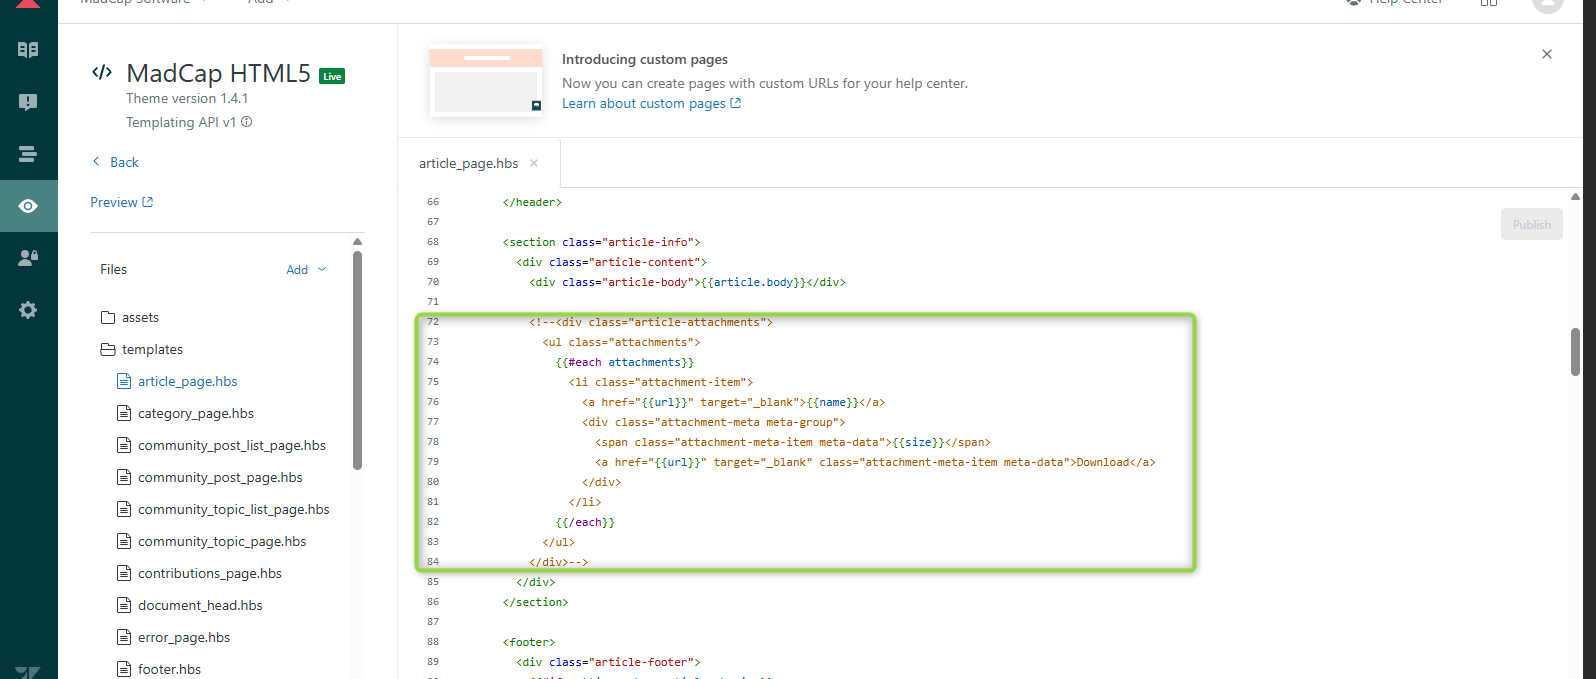Expand the assets folder

coord(140,318)
